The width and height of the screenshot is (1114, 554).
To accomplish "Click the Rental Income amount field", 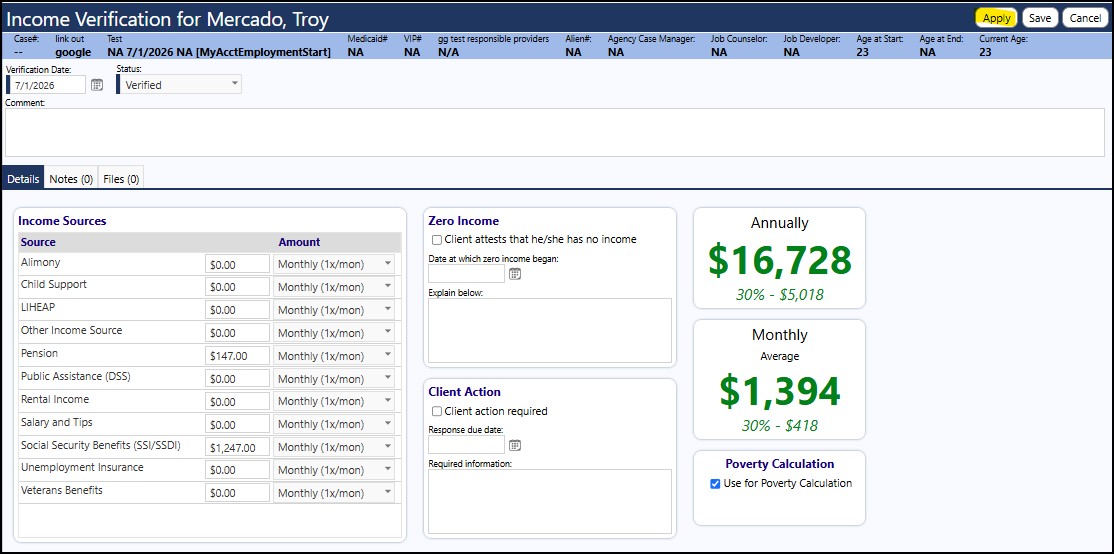I will 237,401.
